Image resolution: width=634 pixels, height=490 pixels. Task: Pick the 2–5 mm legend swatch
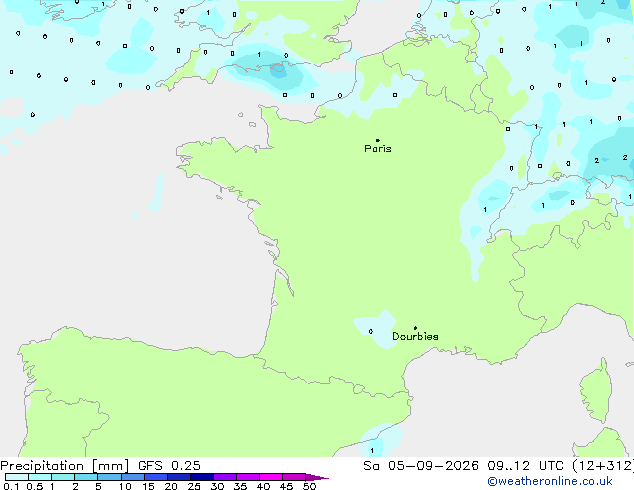(x=86, y=477)
